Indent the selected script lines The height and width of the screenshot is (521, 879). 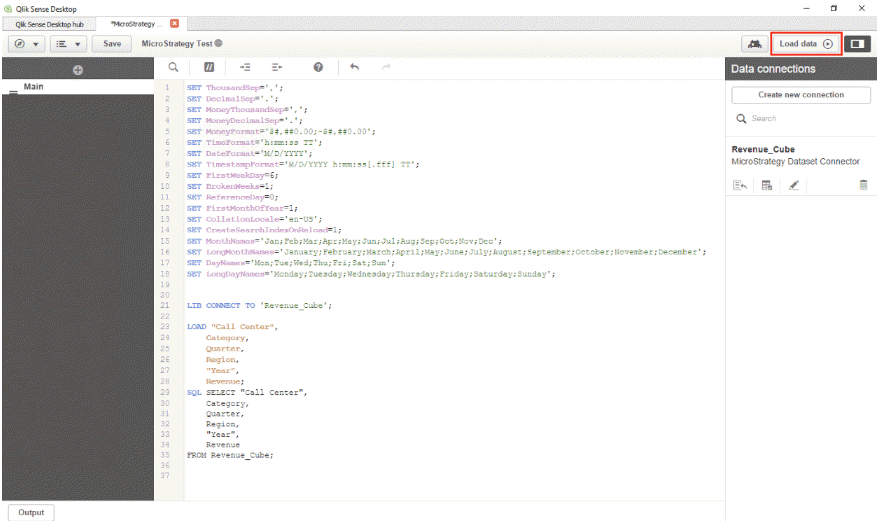[246, 67]
